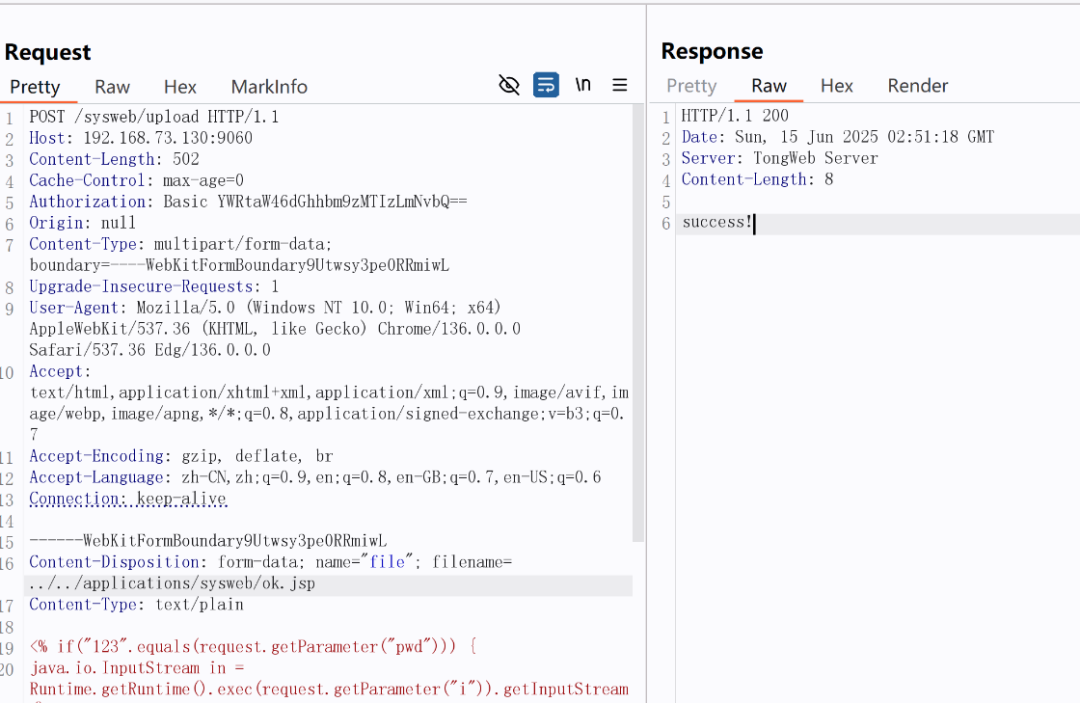Click the java.io.InputStream in = line
Image resolution: width=1080 pixels, height=703 pixels.
pyautogui.click(x=137, y=669)
